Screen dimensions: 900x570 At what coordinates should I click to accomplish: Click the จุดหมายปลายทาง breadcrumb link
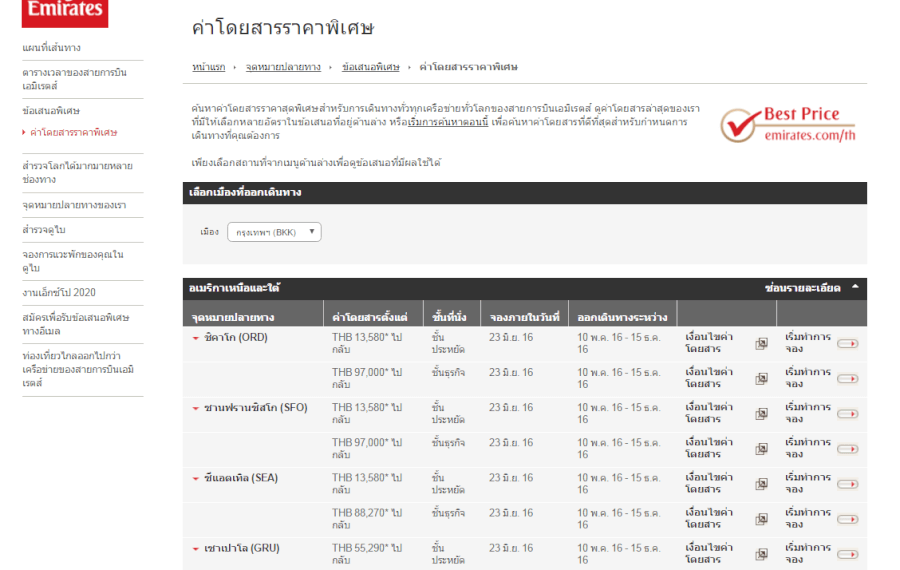pyautogui.click(x=283, y=67)
